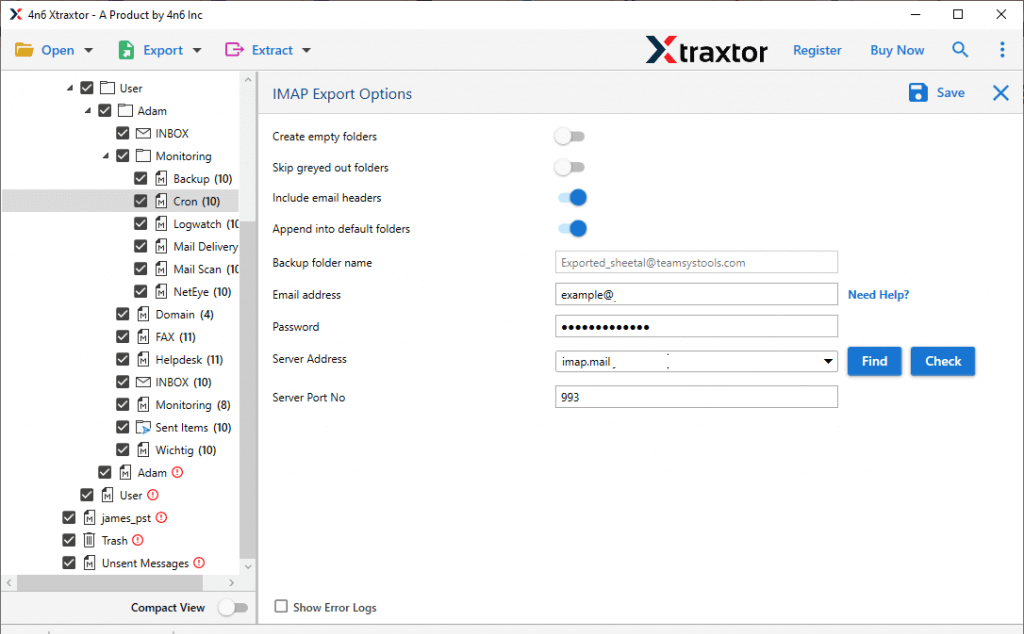The width and height of the screenshot is (1024, 634).
Task: Collapse the Monitoring tree node
Action: [105, 155]
